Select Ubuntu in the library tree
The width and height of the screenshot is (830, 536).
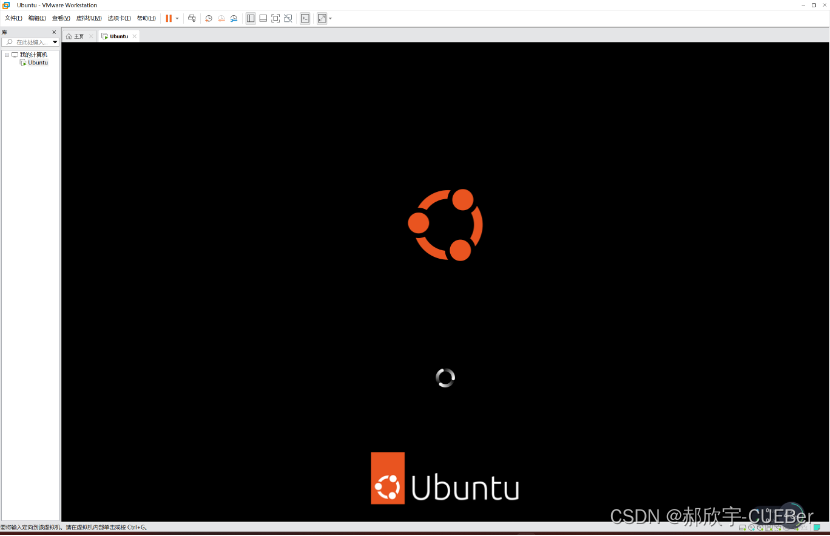[x=34, y=62]
